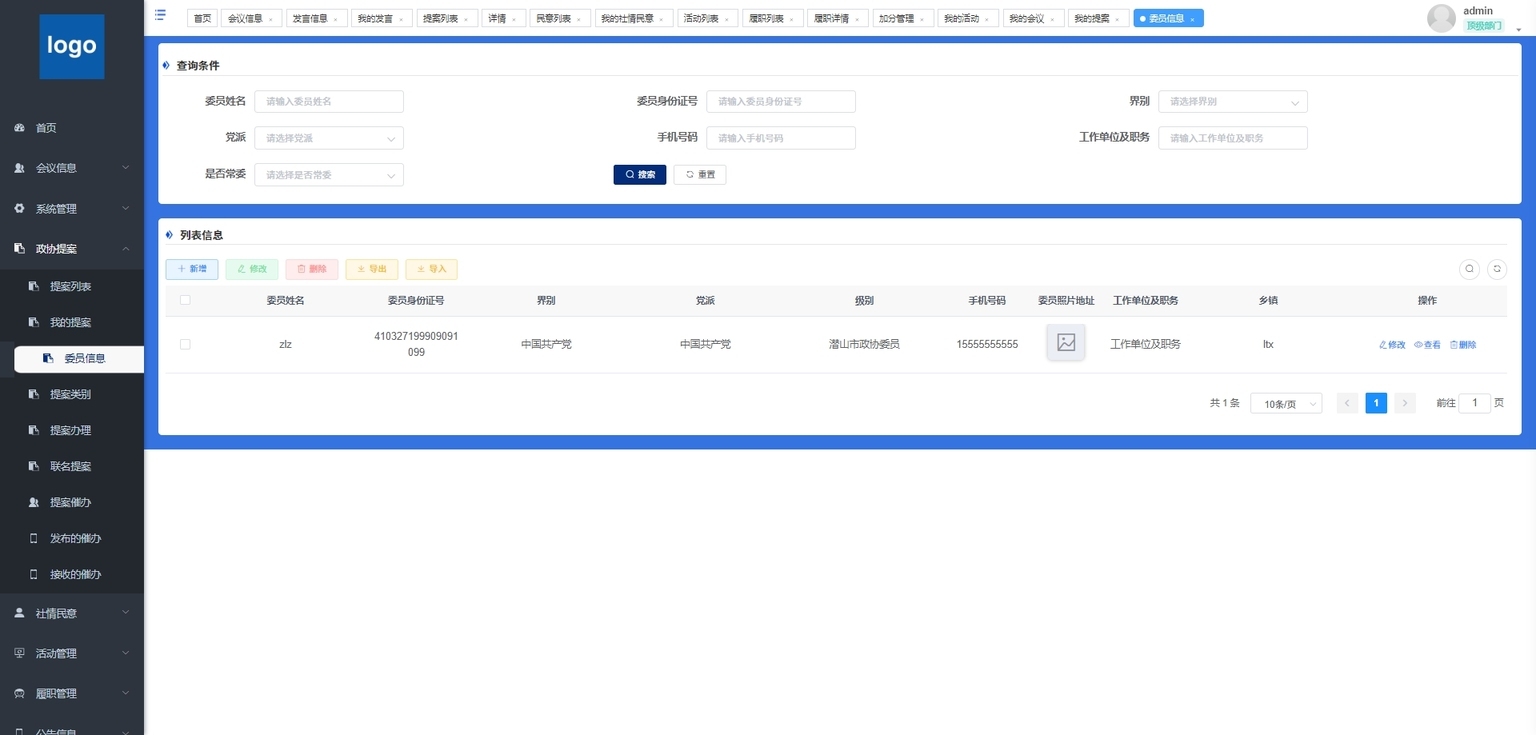The width and height of the screenshot is (1536, 735).
Task: Open 我的提案 in the sidebar
Action: click(x=71, y=323)
